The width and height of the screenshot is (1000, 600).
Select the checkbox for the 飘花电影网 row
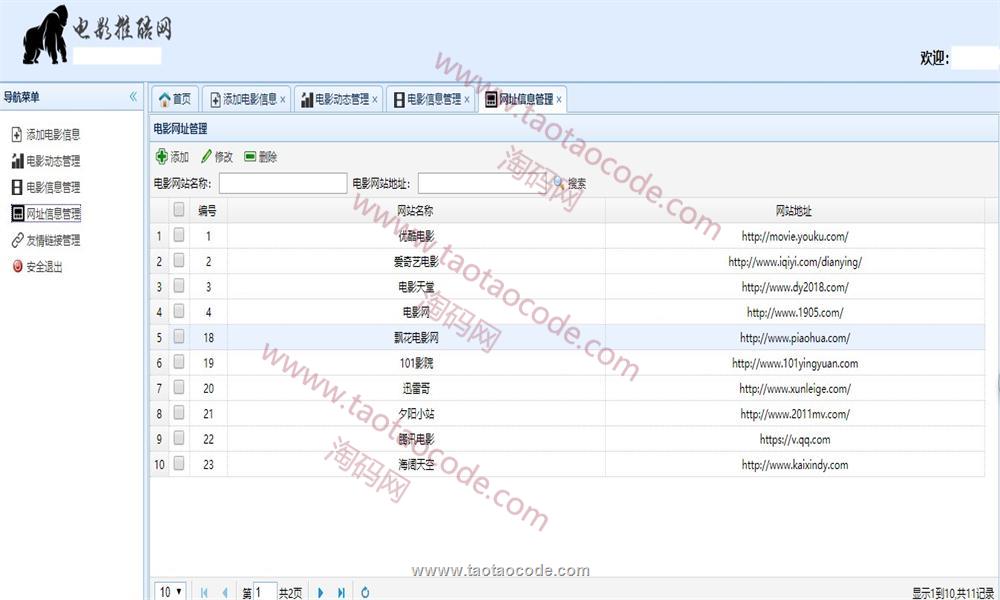(179, 338)
